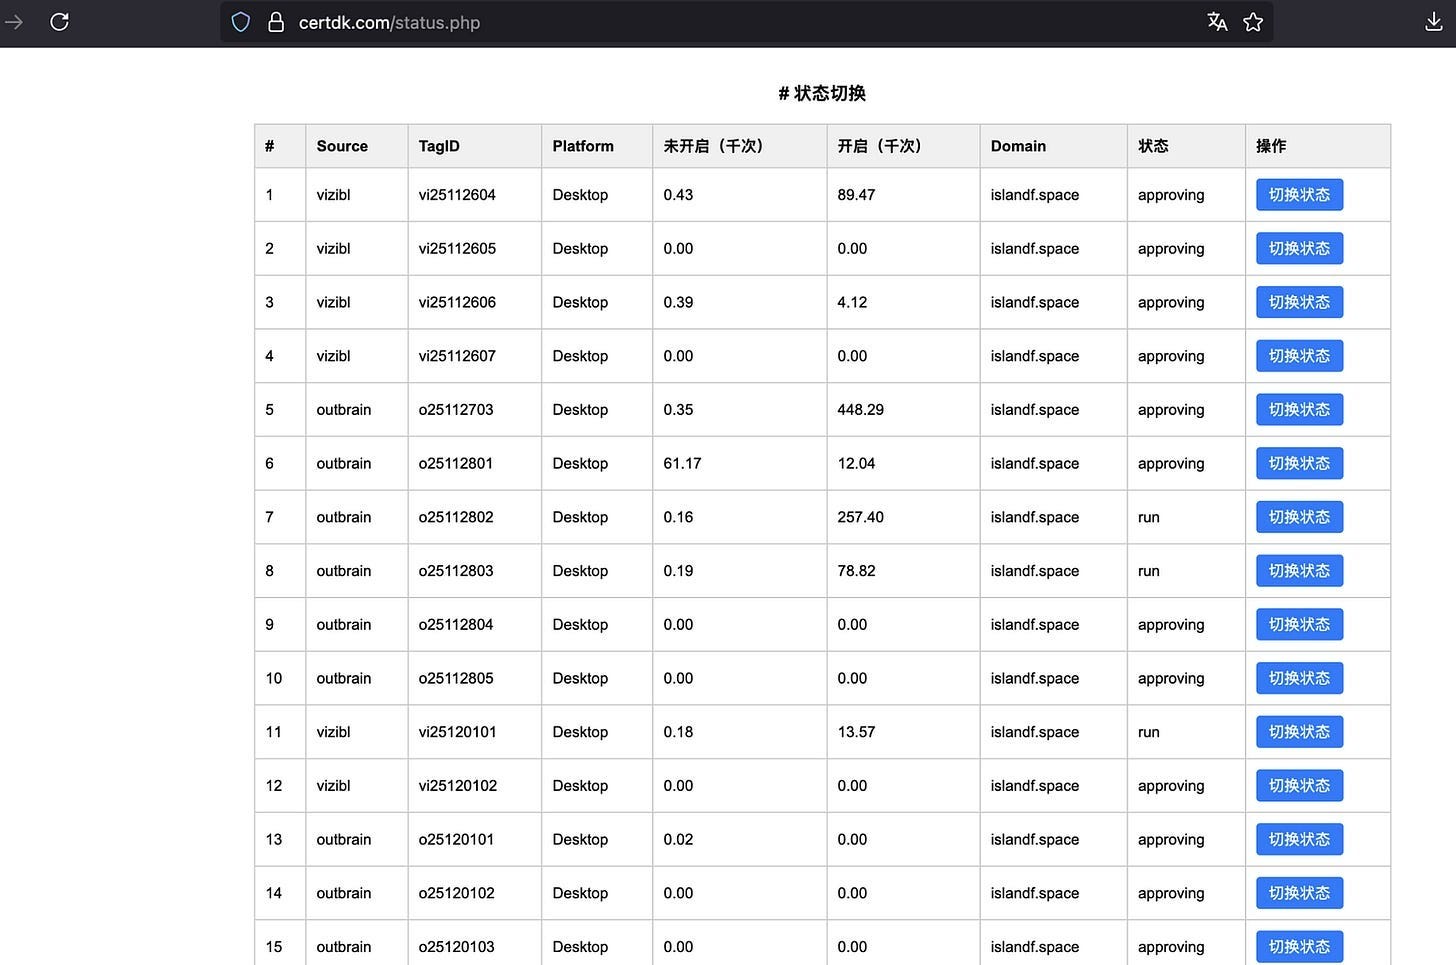Switch status for tag o25120103
The height and width of the screenshot is (965, 1456).
[1299, 947]
